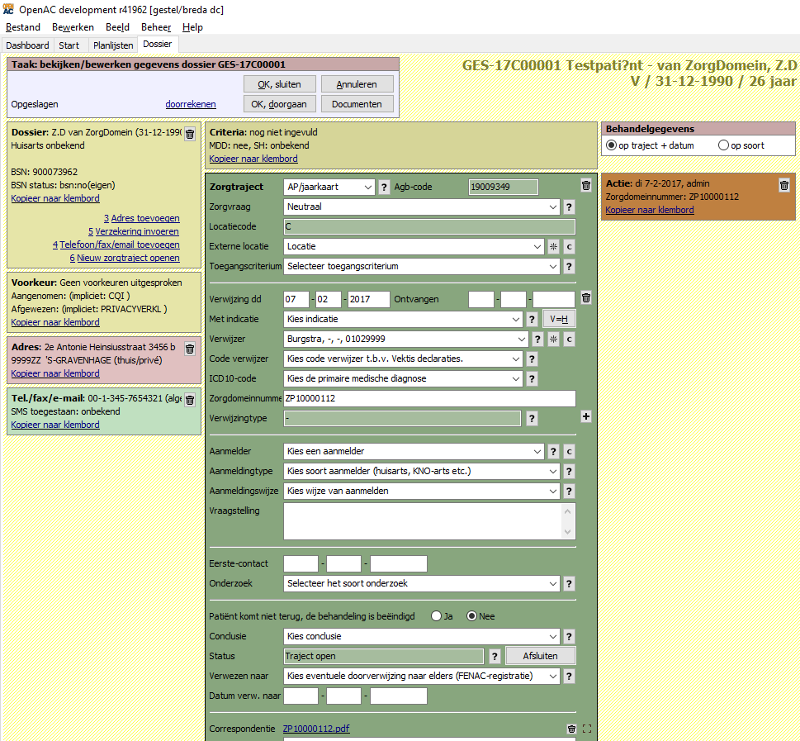Open the ZP10000112.pdf correspondence link

pos(315,729)
